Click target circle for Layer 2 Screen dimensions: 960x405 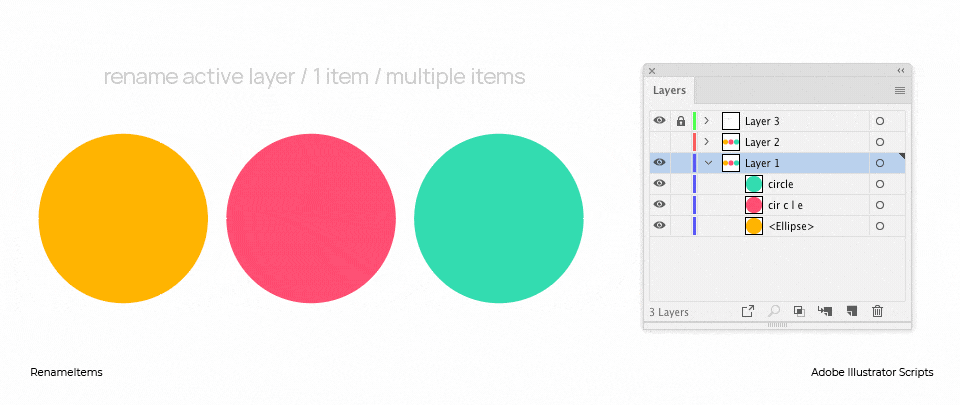(x=880, y=142)
